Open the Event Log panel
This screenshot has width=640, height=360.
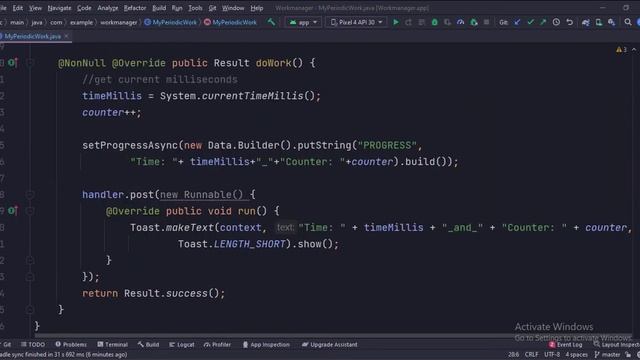(566, 344)
